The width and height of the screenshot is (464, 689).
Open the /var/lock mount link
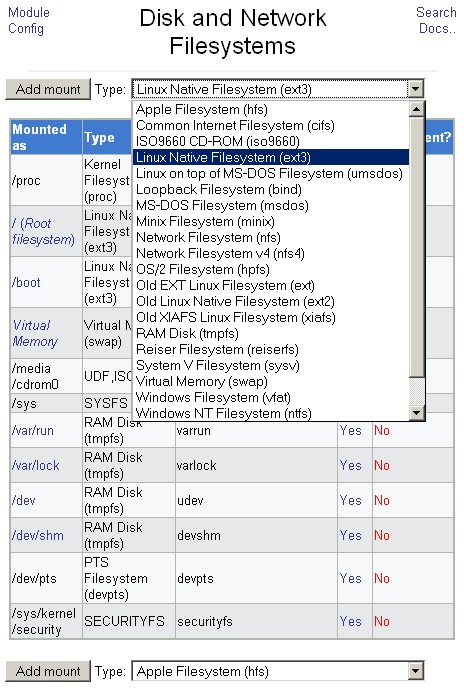coord(36,465)
